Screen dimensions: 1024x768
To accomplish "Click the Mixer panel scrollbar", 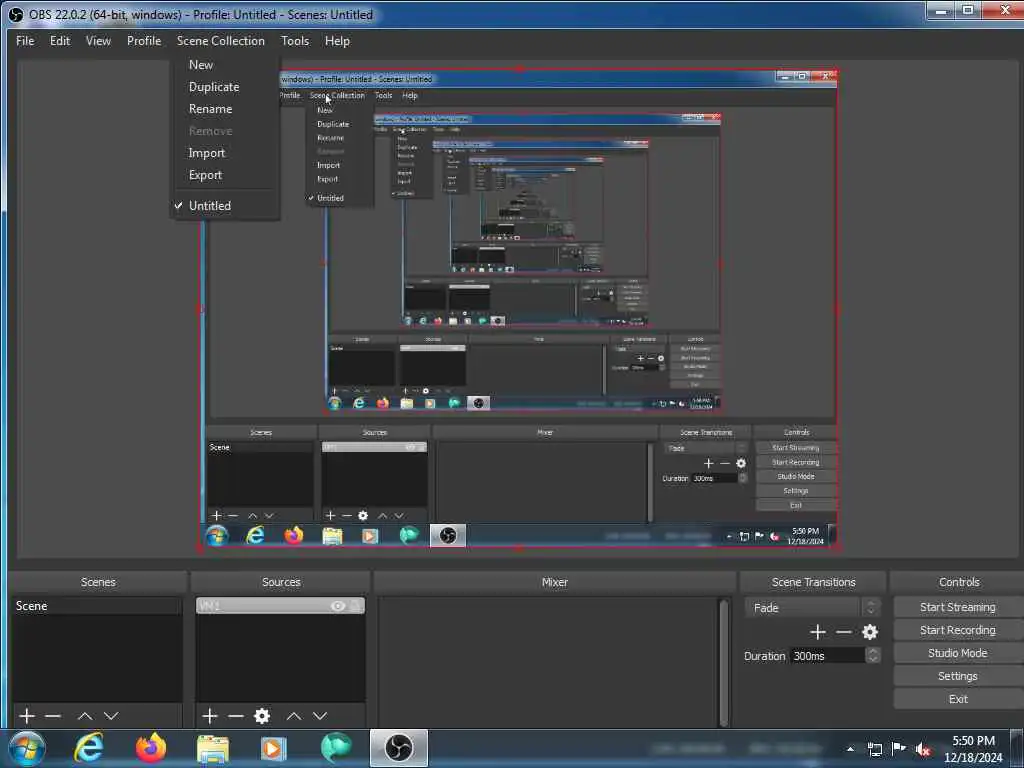I will (723, 661).
